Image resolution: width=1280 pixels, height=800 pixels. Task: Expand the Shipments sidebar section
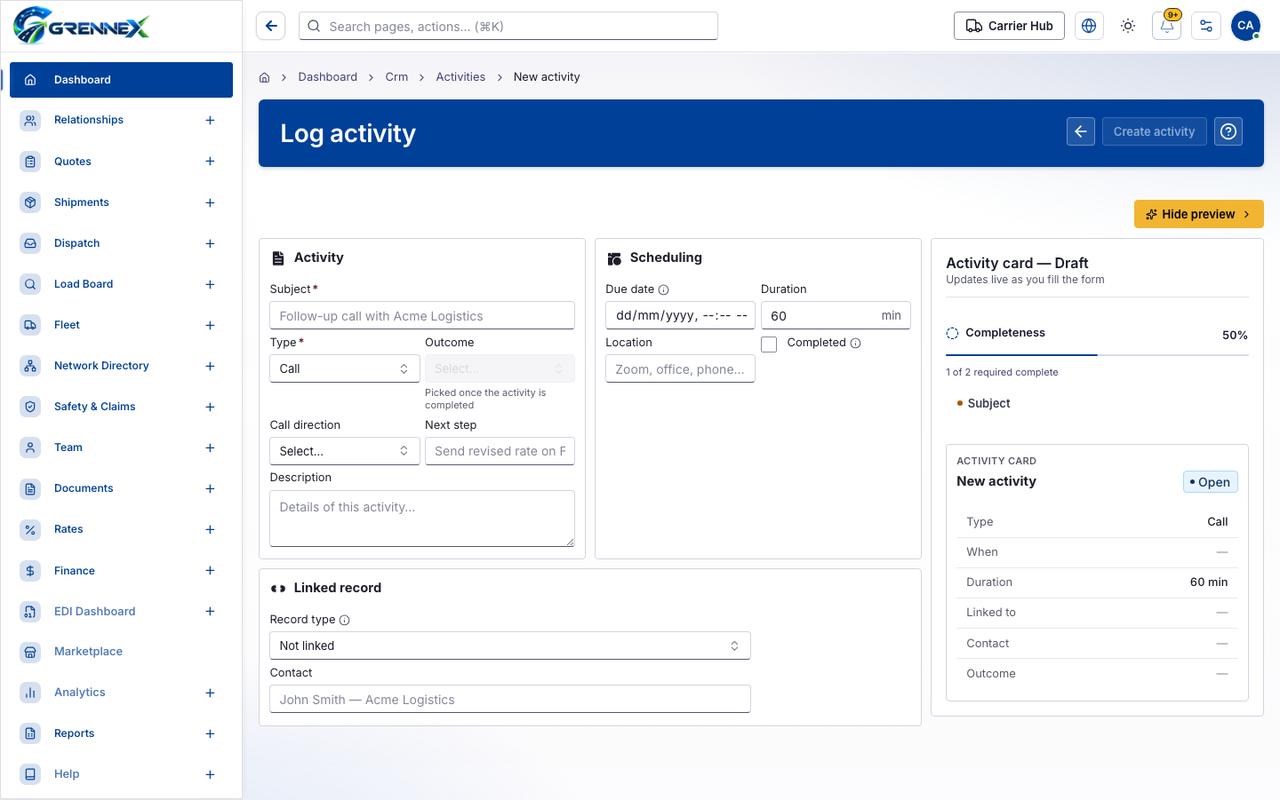(x=210, y=203)
